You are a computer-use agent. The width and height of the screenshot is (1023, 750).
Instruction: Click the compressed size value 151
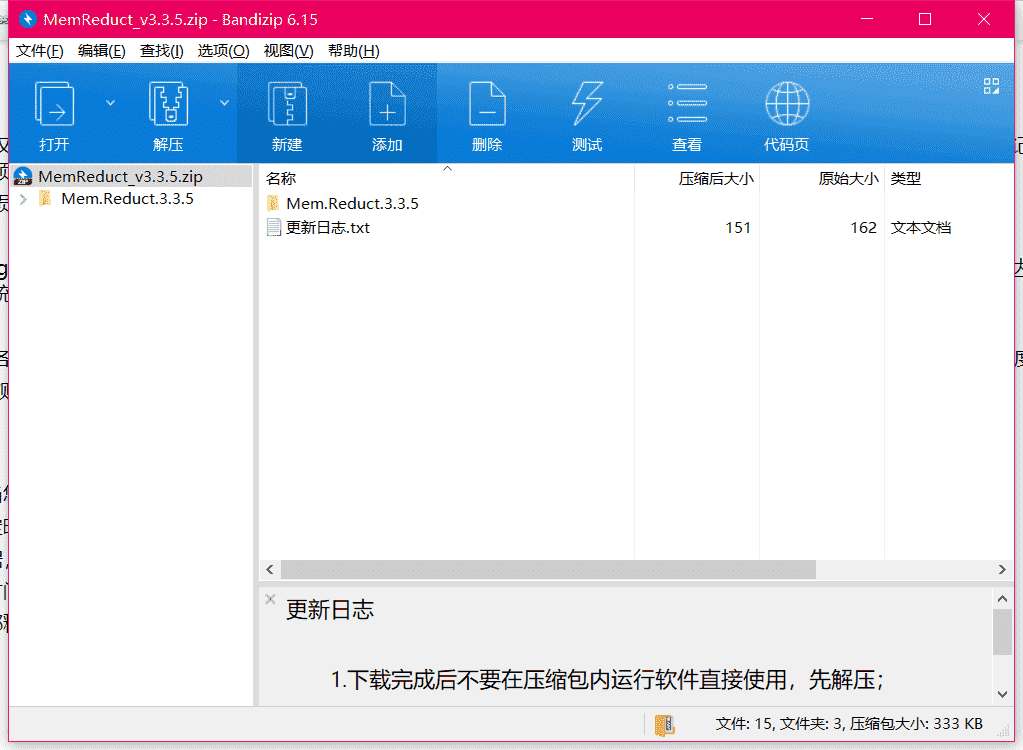click(738, 228)
